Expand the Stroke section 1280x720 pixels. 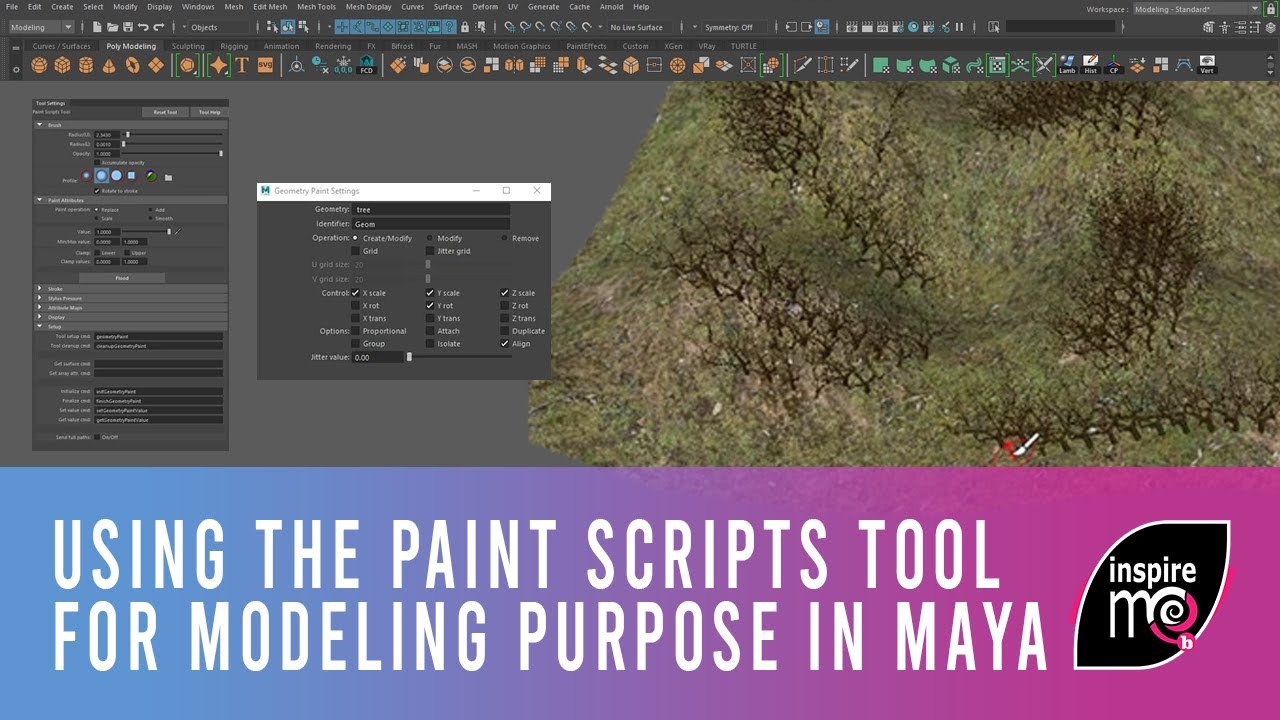click(x=40, y=289)
